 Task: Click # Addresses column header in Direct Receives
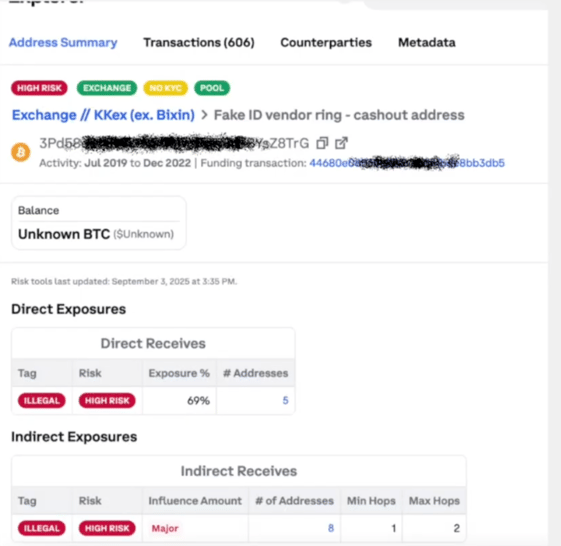pos(255,373)
